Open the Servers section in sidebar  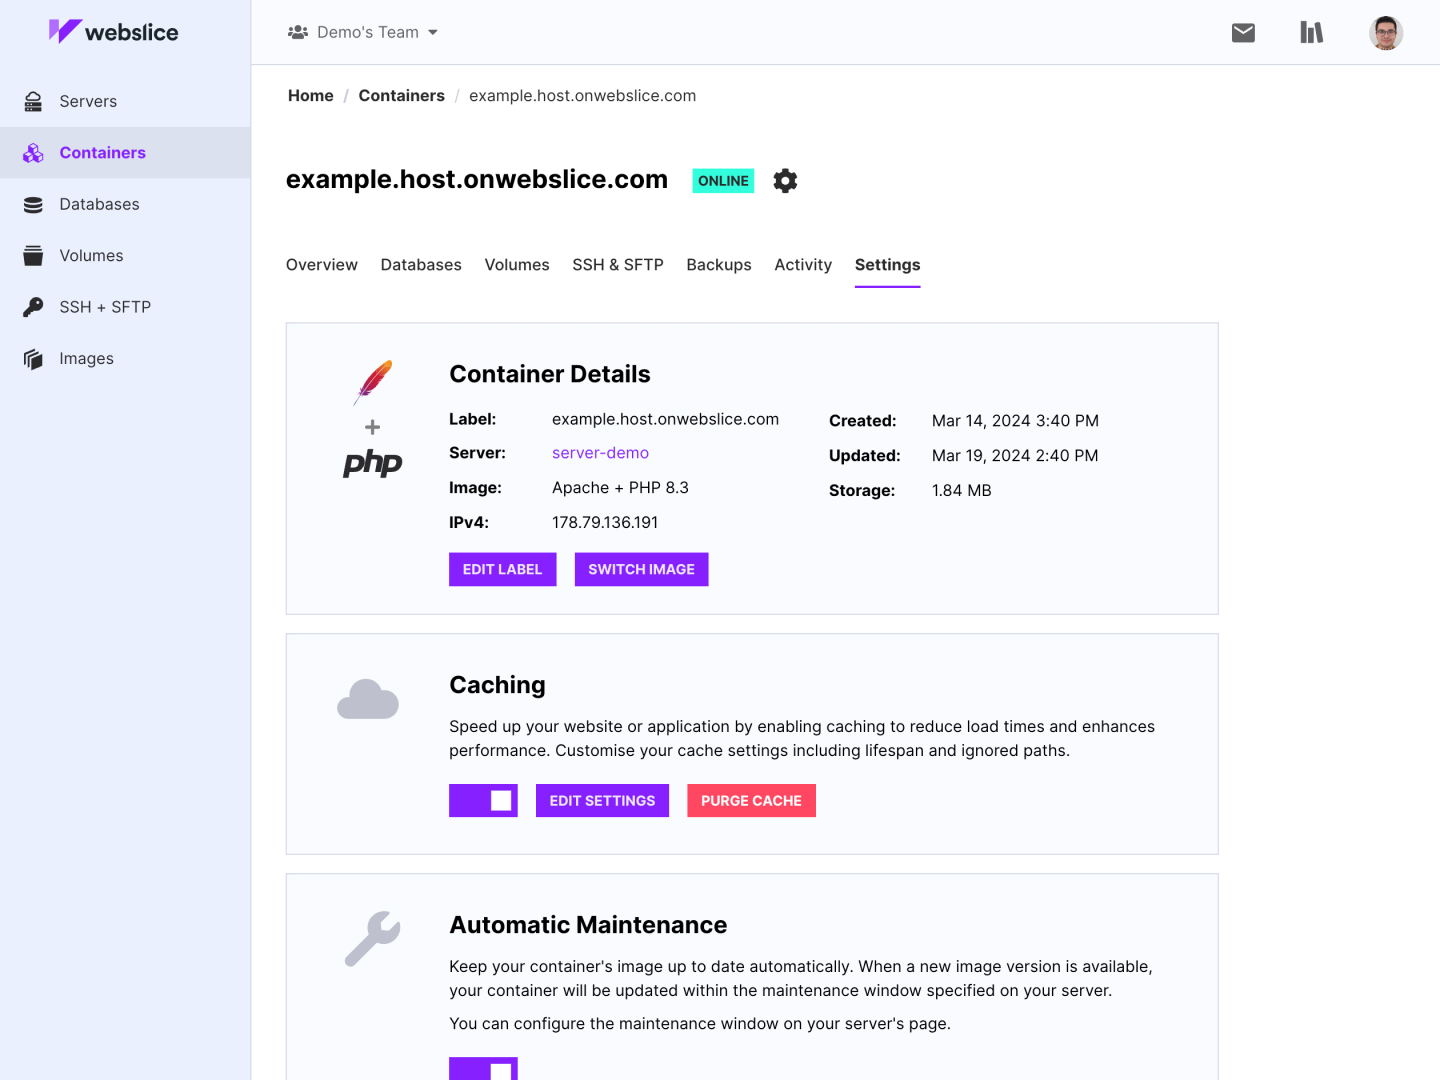[x=88, y=101]
